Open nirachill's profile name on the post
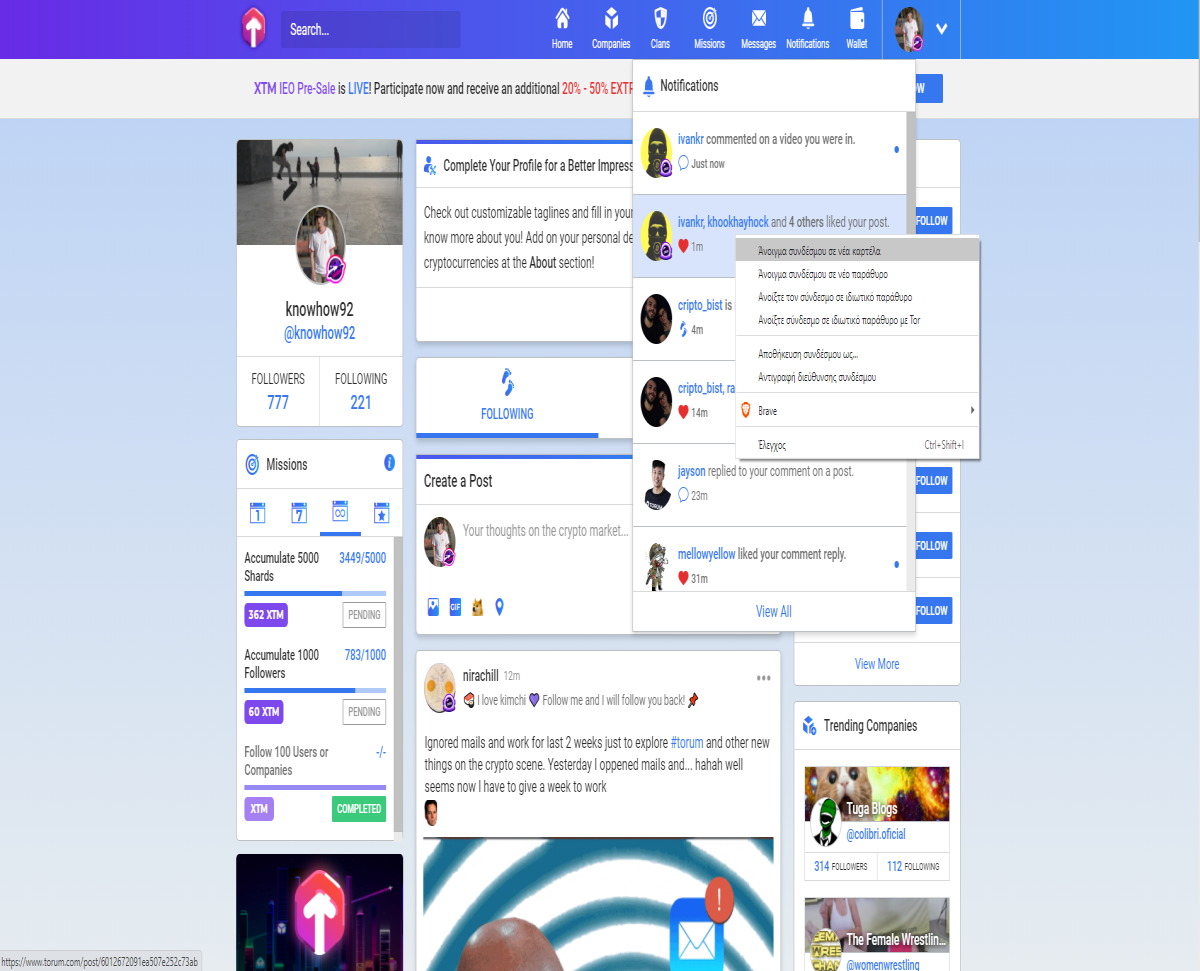 point(480,675)
